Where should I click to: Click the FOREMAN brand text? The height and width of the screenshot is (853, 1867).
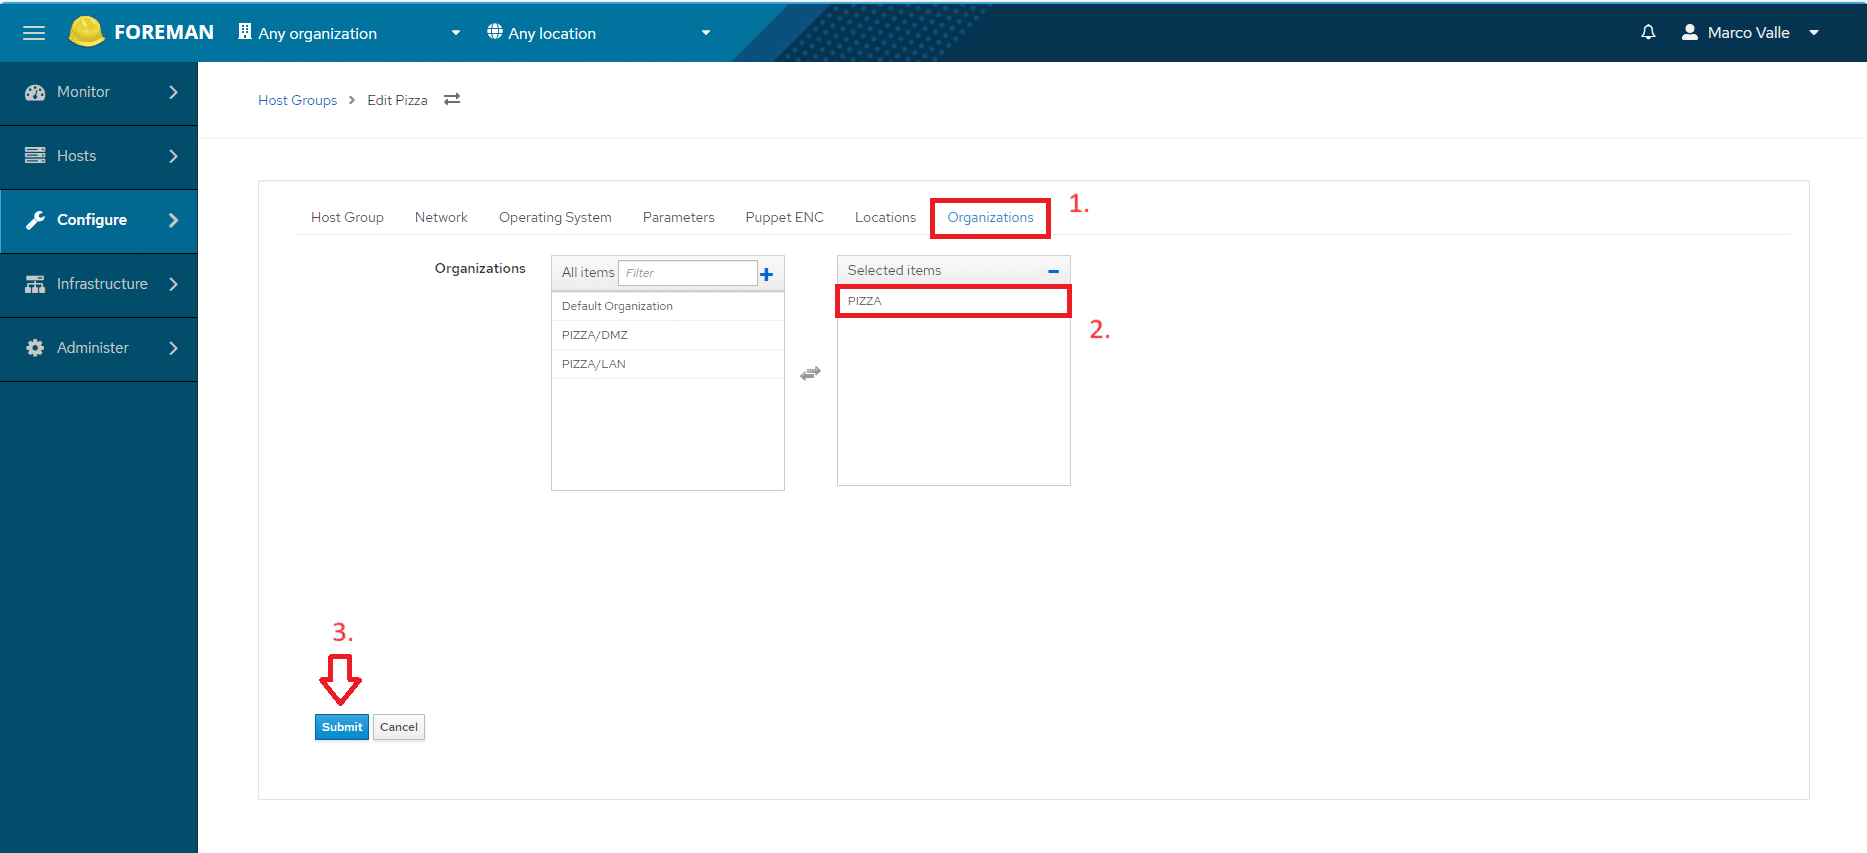coord(164,32)
